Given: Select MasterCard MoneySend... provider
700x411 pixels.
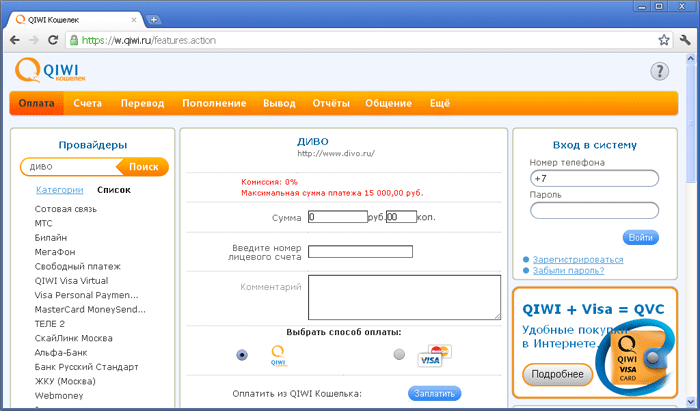Looking at the screenshot, I should pyautogui.click(x=90, y=309).
